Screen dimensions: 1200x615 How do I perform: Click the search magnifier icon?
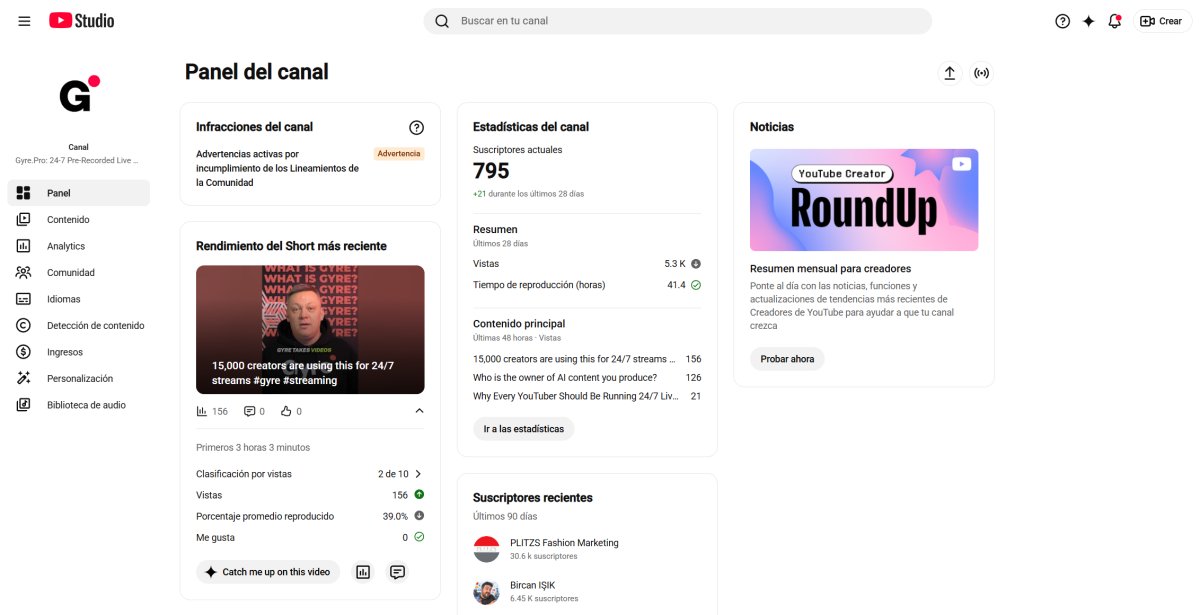pos(441,21)
